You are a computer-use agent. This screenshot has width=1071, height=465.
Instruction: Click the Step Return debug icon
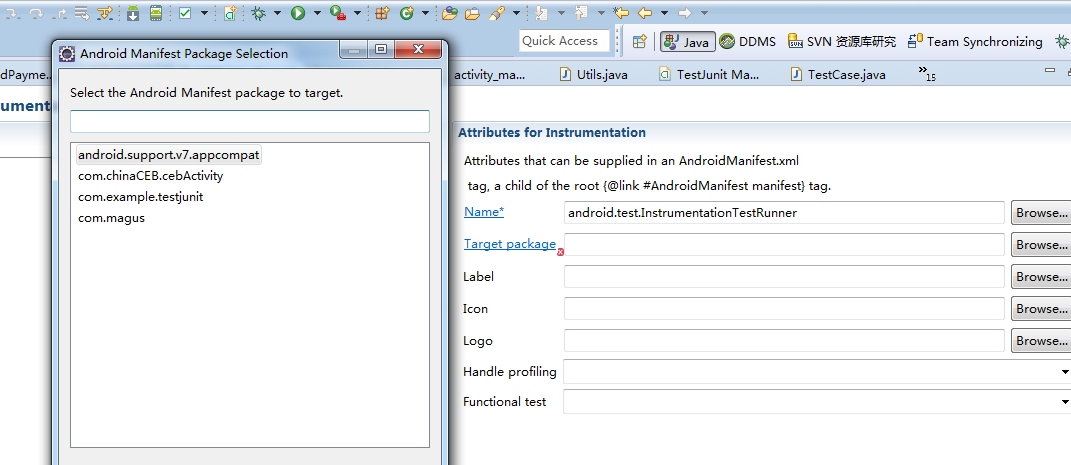[59, 12]
